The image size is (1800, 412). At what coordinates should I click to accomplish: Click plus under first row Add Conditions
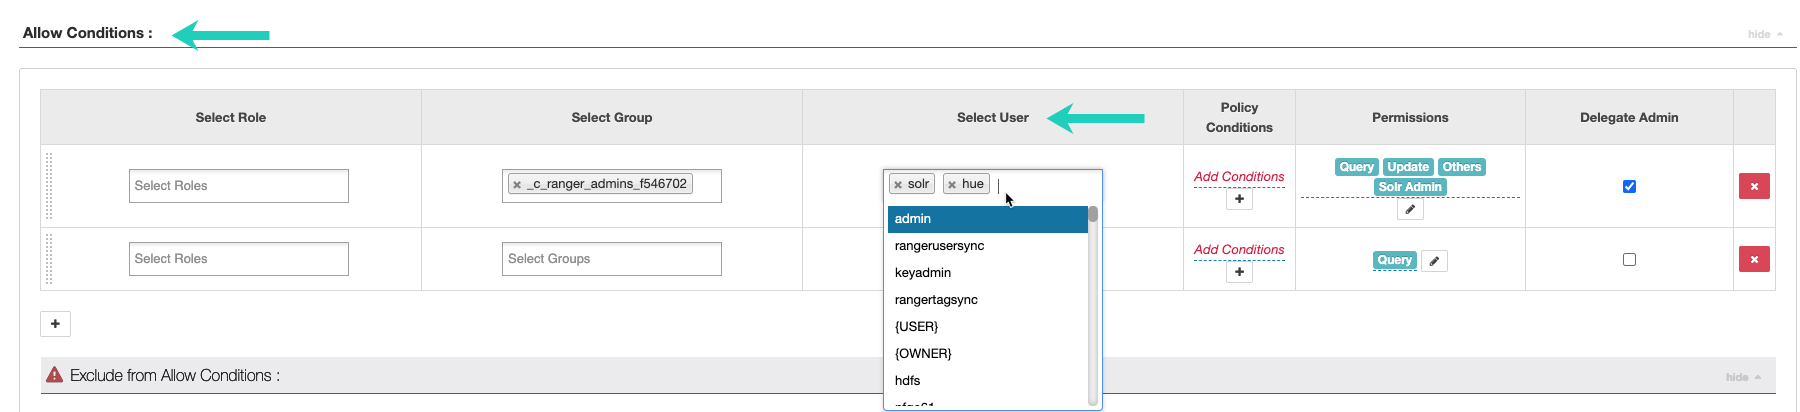click(x=1239, y=199)
